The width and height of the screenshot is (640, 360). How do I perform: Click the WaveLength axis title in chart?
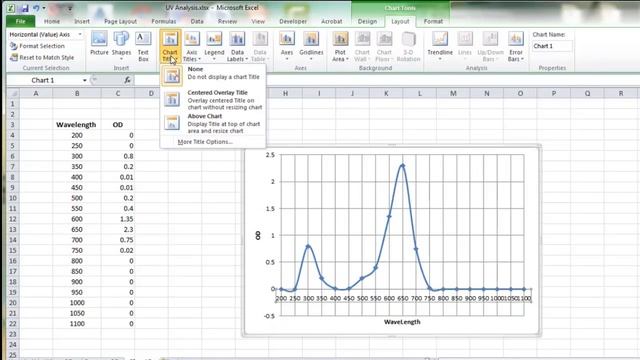(402, 322)
